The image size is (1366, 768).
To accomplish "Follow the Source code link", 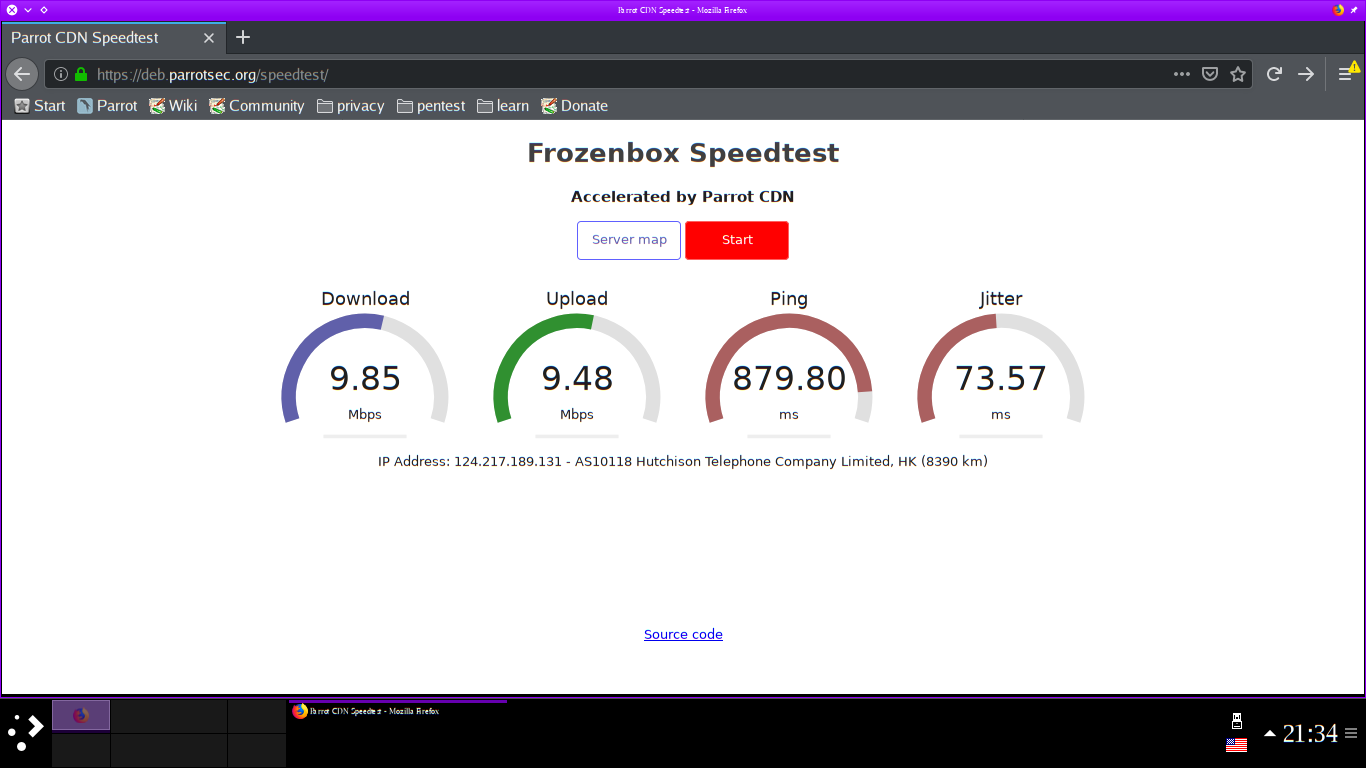I will (x=683, y=634).
